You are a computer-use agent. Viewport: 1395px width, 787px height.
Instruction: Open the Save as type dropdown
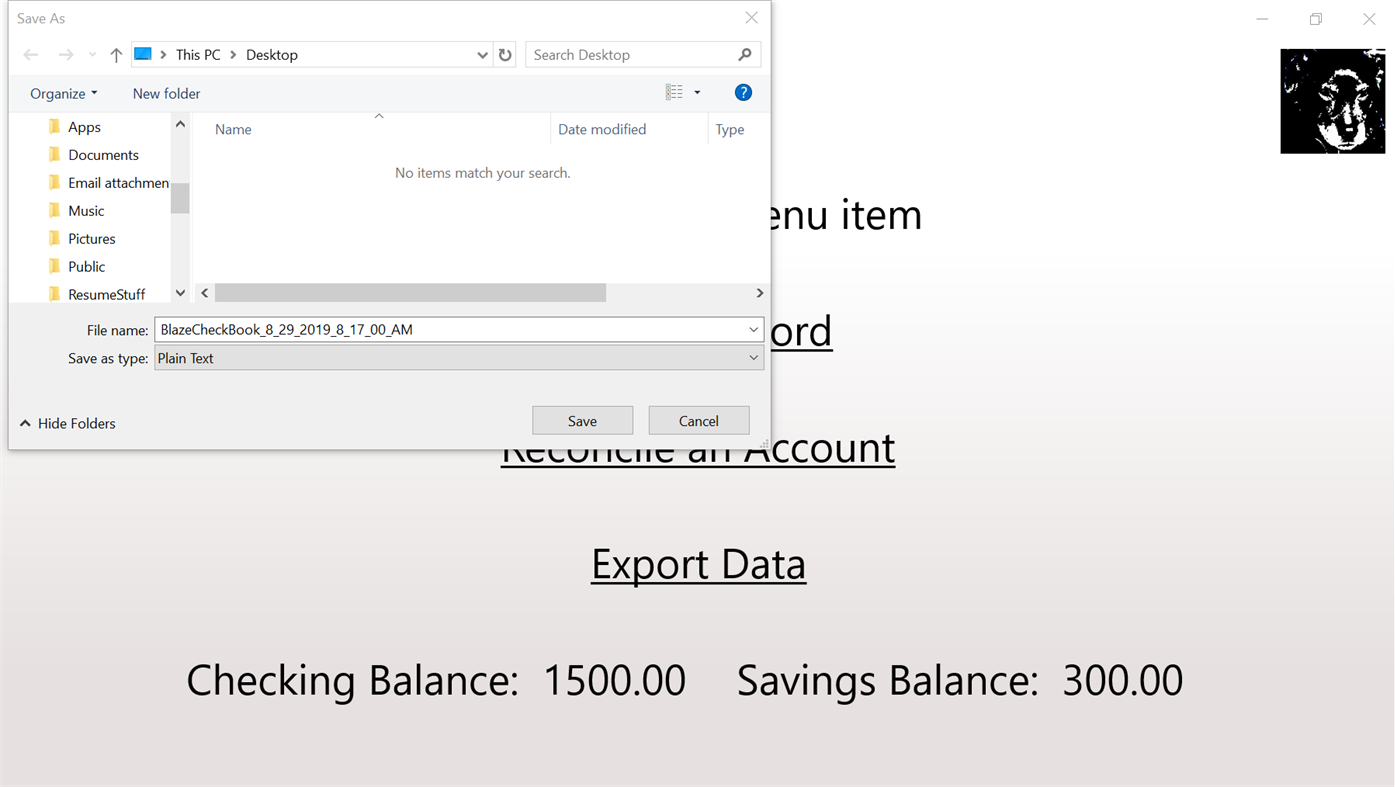[x=753, y=357]
